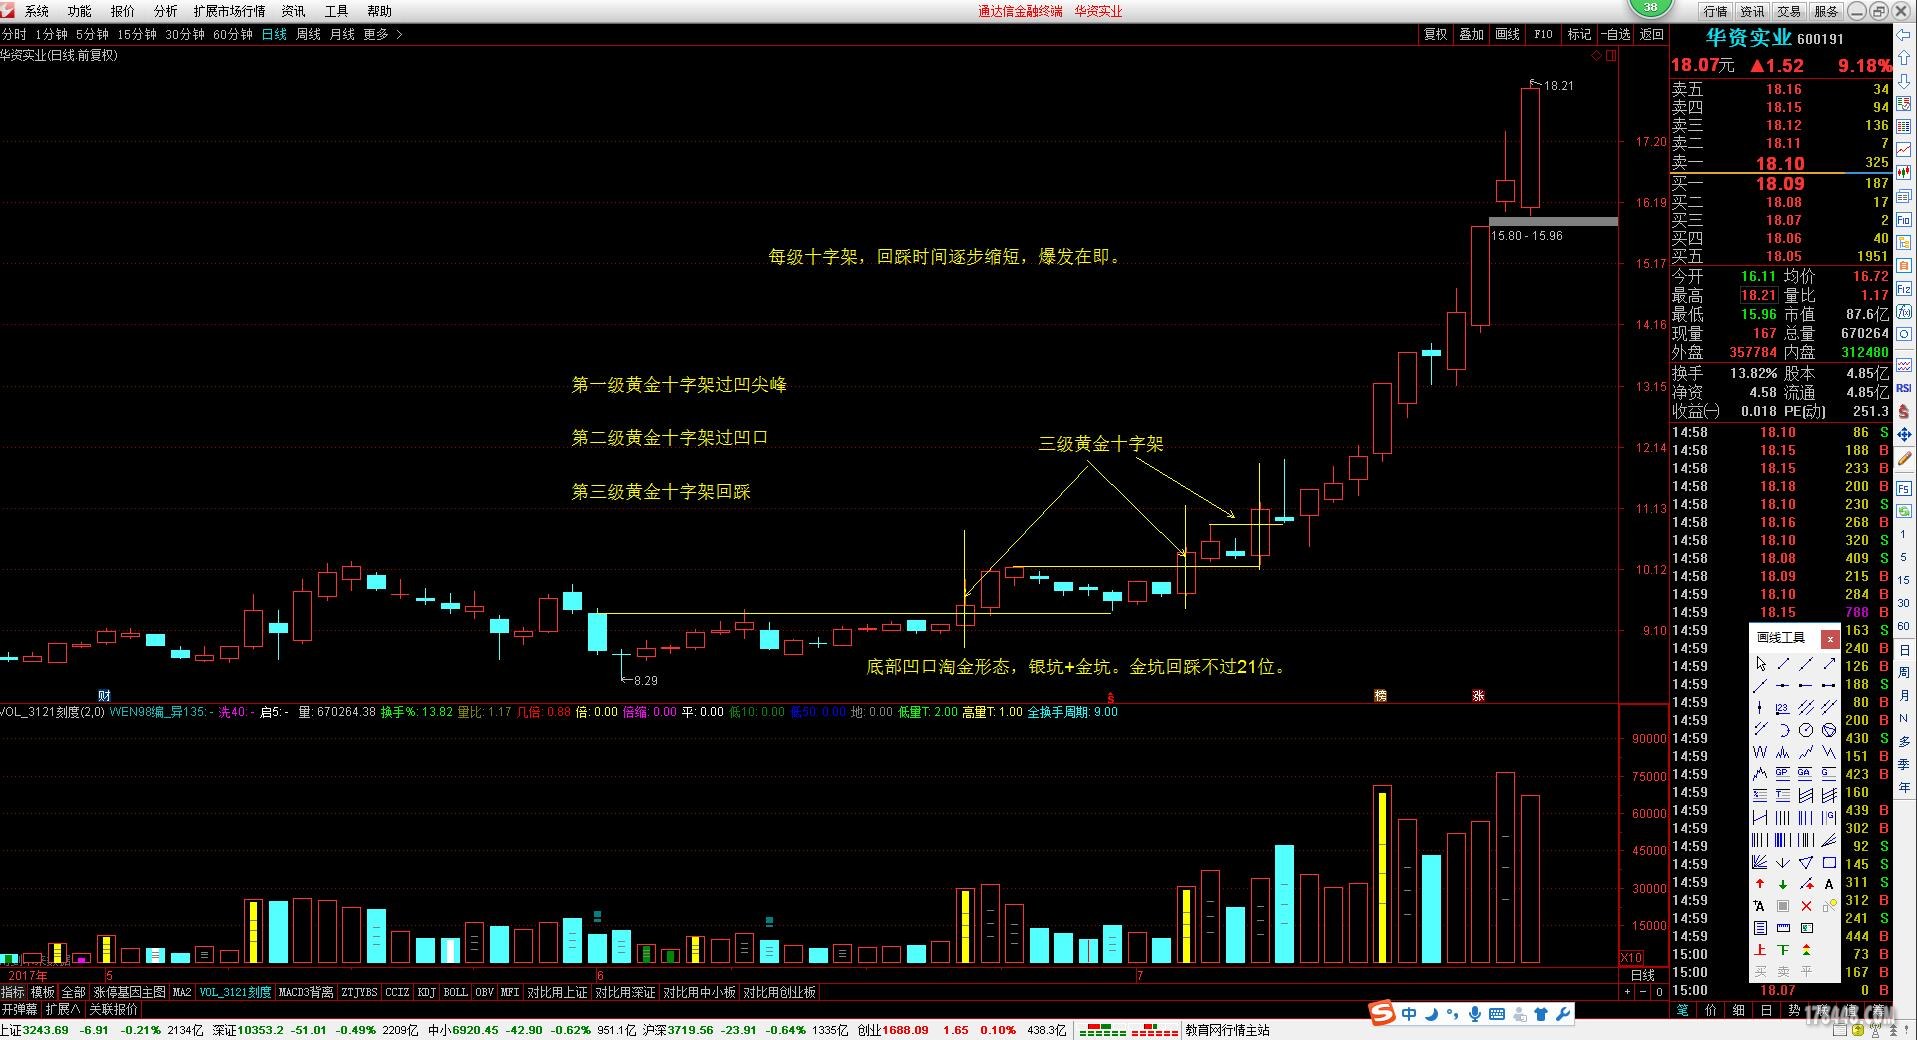Open the 功能 menu
Viewport: 1917px width, 1040px height.
coord(79,11)
